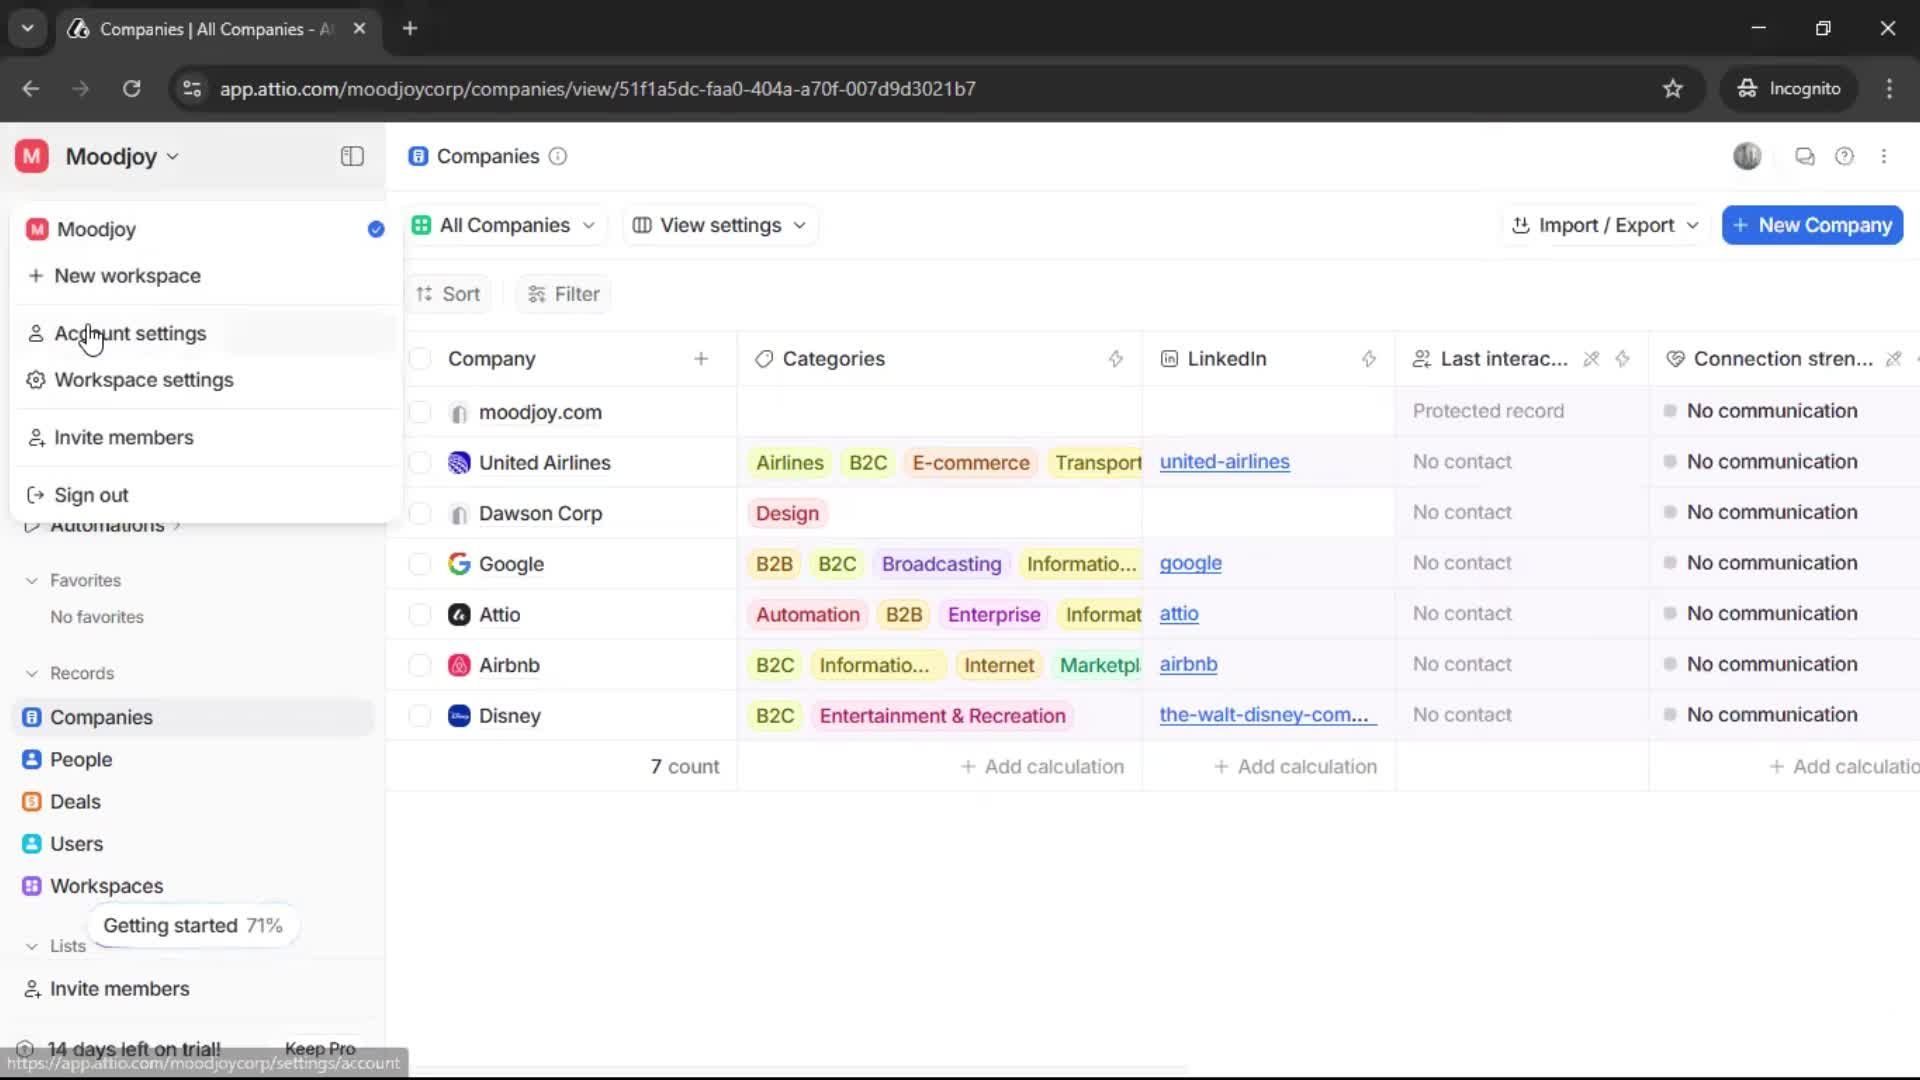The width and height of the screenshot is (1920, 1080).
Task: View site information icon in address bar
Action: point(191,89)
